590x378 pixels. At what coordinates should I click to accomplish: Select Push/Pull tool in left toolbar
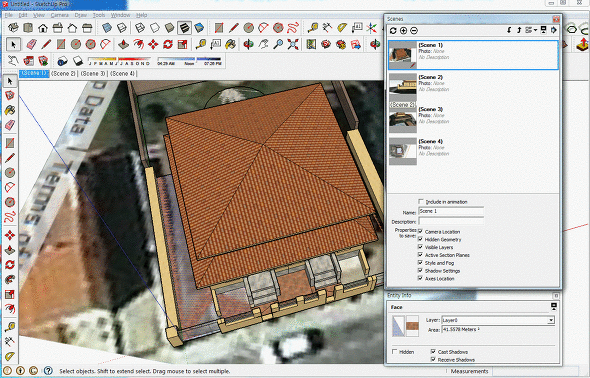coord(10,250)
